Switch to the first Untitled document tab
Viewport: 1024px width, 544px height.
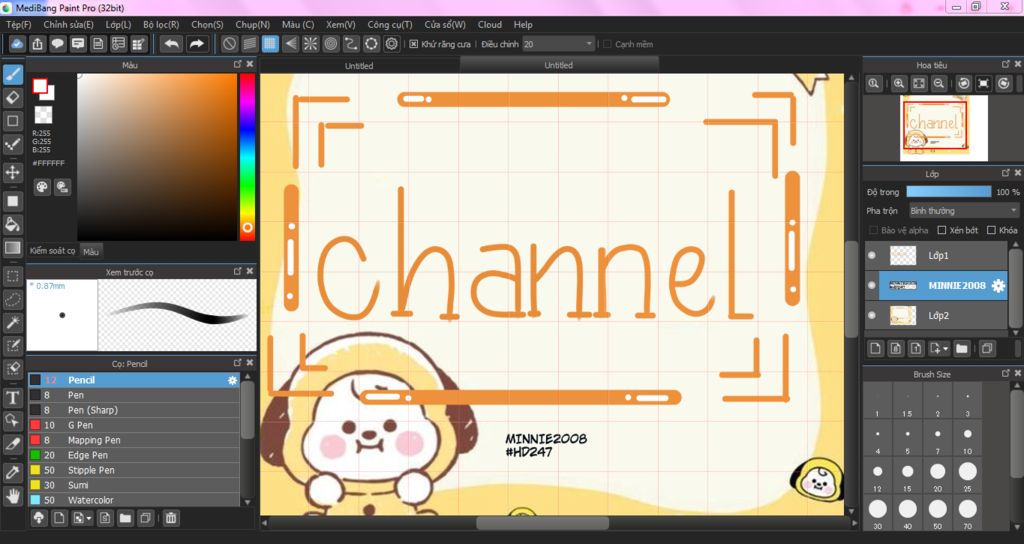coord(359,65)
